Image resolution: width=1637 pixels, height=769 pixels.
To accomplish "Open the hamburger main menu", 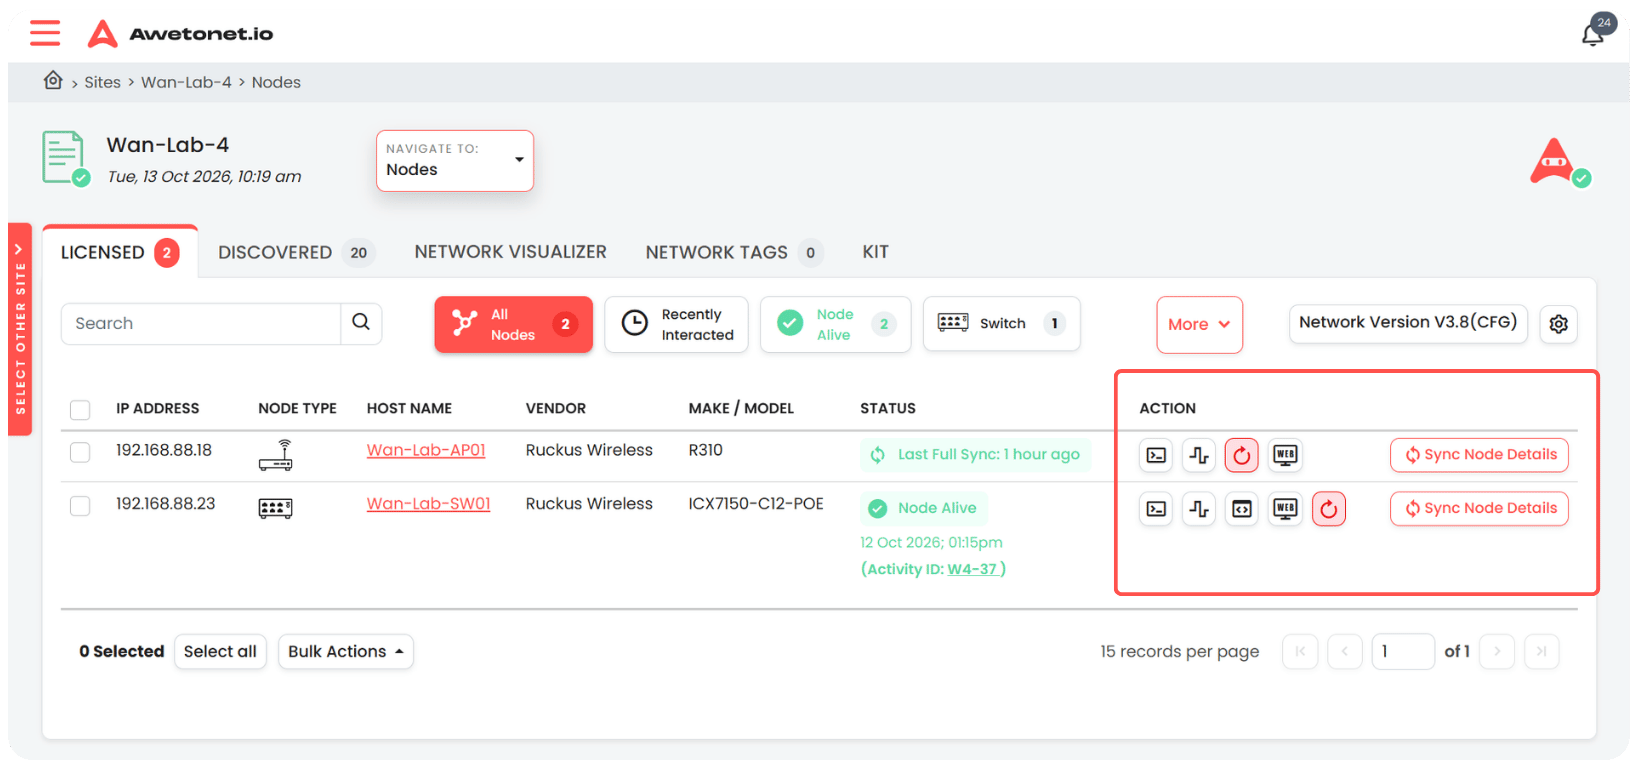I will tap(45, 33).
